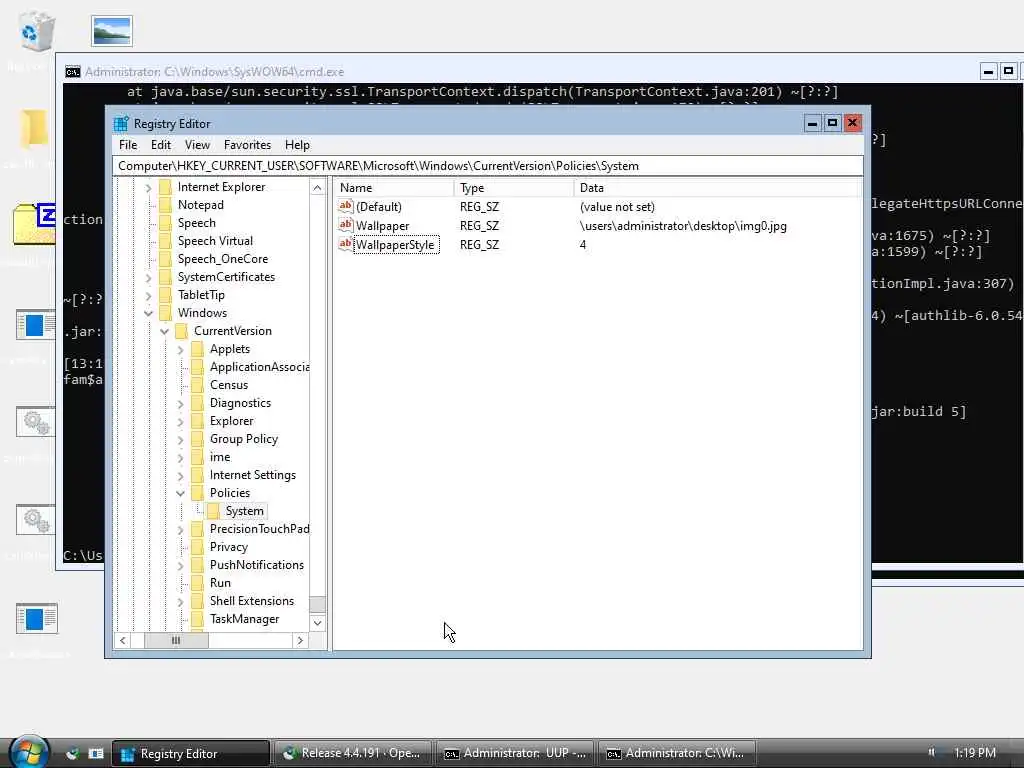Switch to Release 4.4.191 taskbar button
Screen dimensions: 1024x768
click(x=353, y=753)
